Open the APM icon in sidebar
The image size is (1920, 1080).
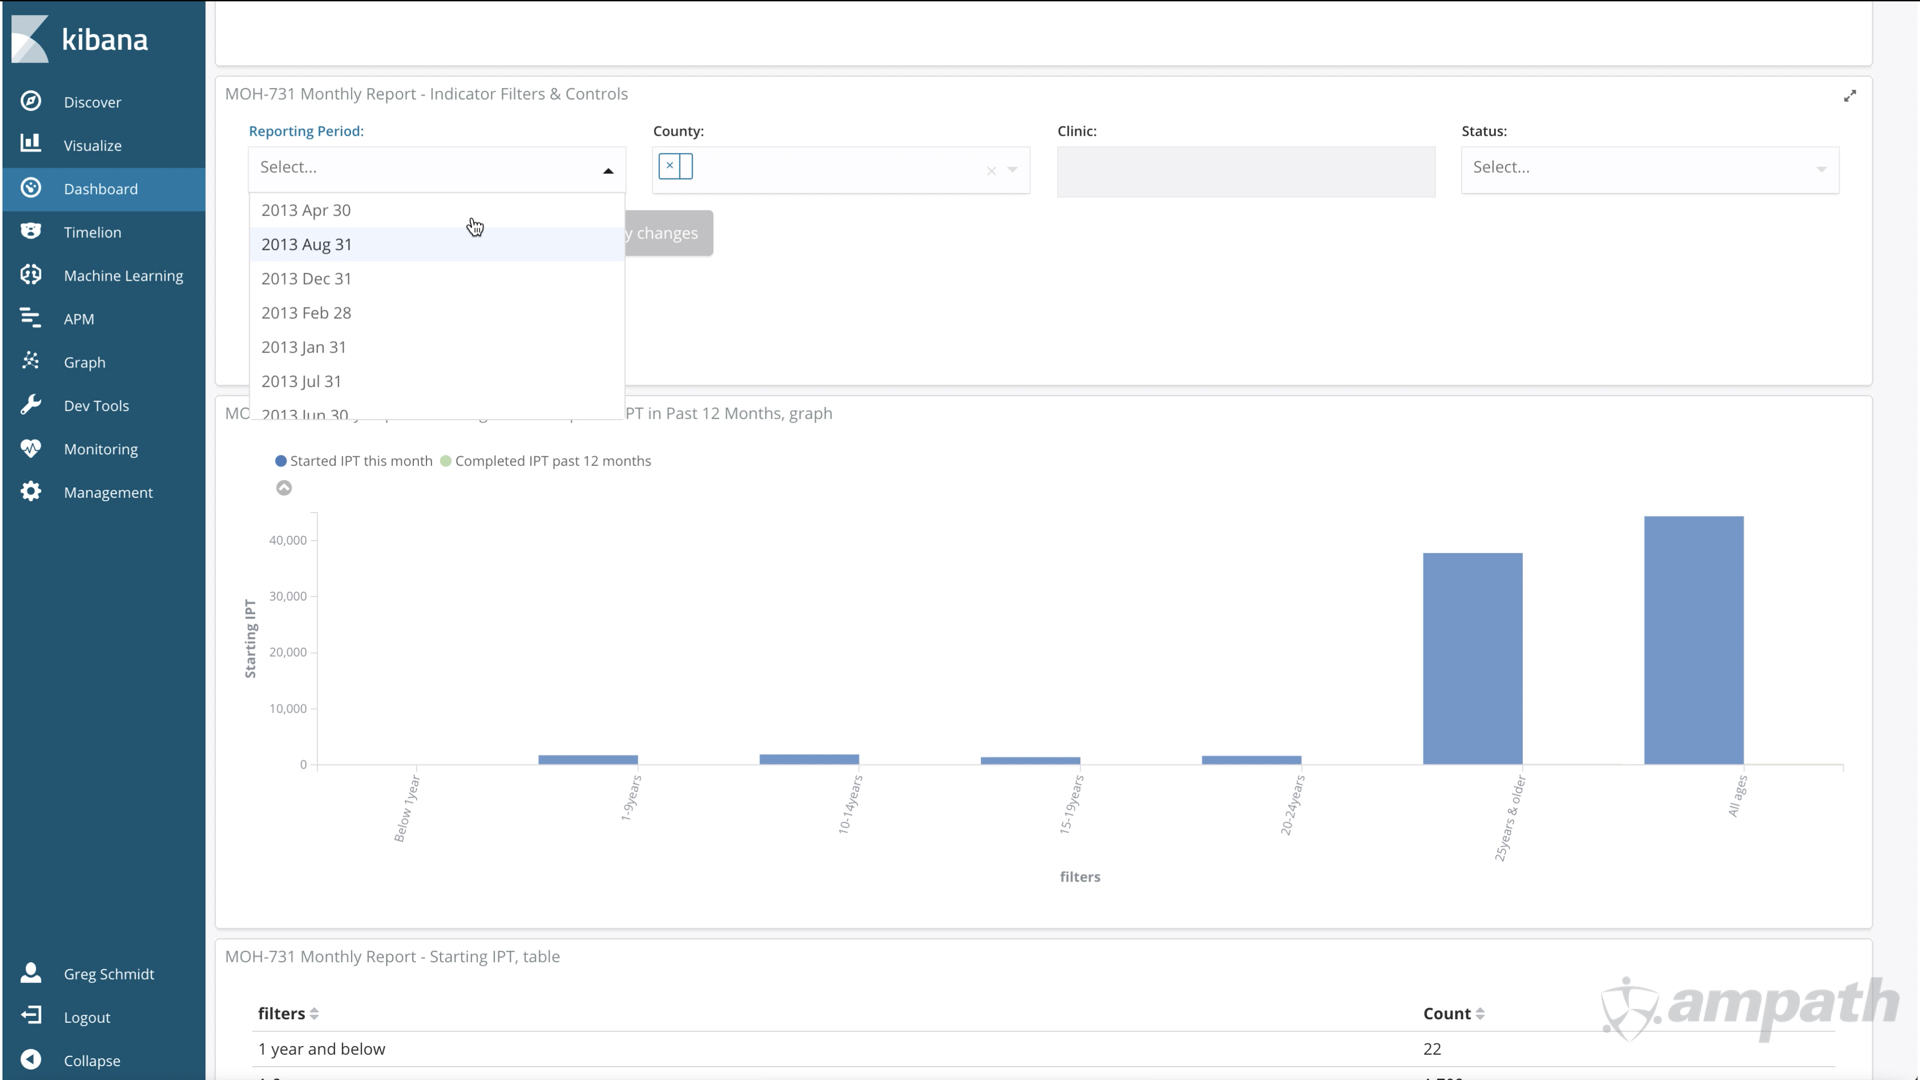coord(31,318)
